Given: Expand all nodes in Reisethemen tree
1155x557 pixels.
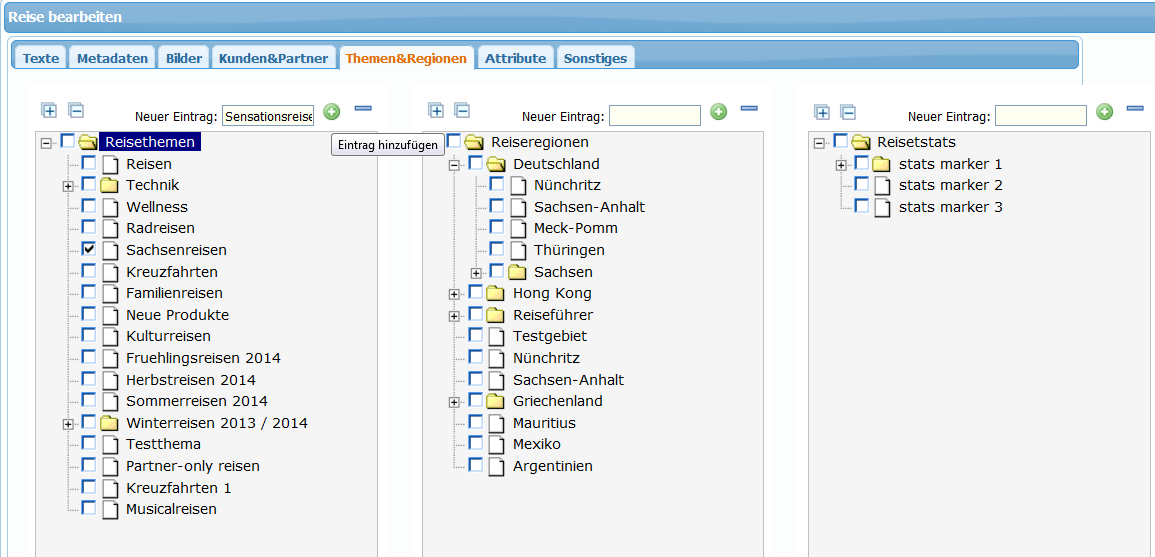Looking at the screenshot, I should click(49, 111).
